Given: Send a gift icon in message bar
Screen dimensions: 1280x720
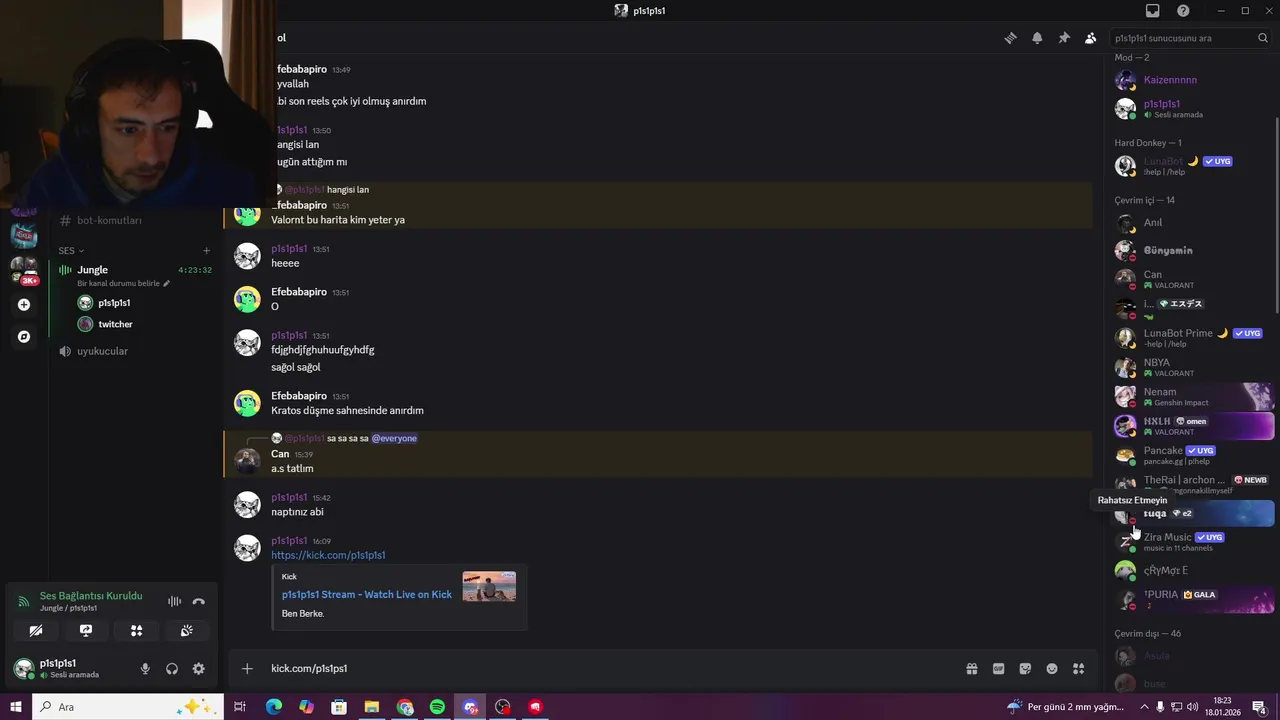Looking at the screenshot, I should point(971,669).
